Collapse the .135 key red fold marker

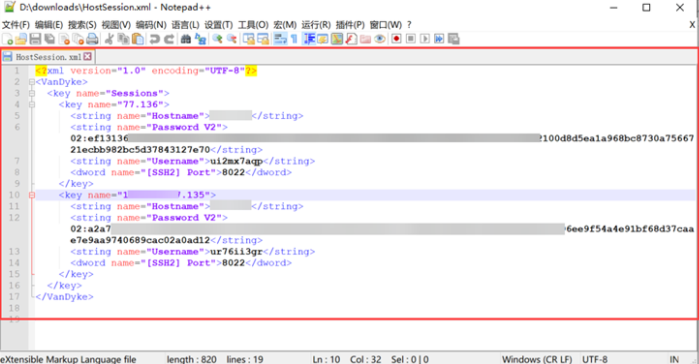coord(32,195)
